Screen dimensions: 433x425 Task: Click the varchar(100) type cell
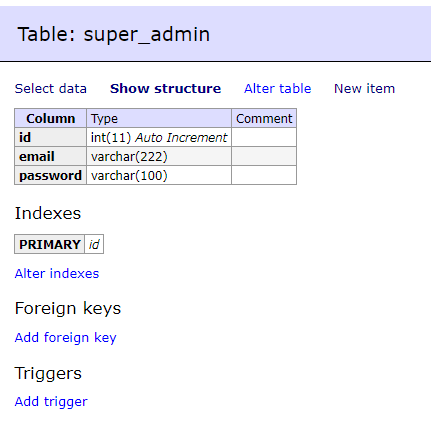click(159, 175)
